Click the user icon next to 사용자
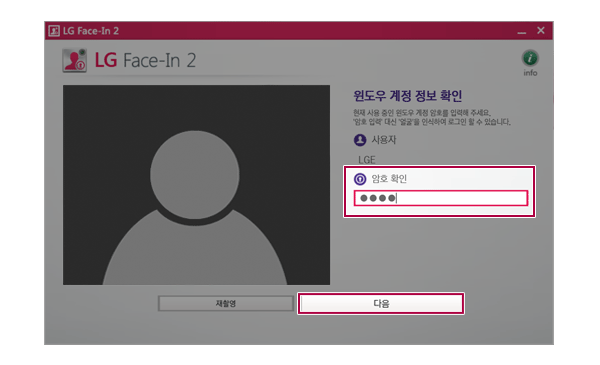 pos(360,140)
